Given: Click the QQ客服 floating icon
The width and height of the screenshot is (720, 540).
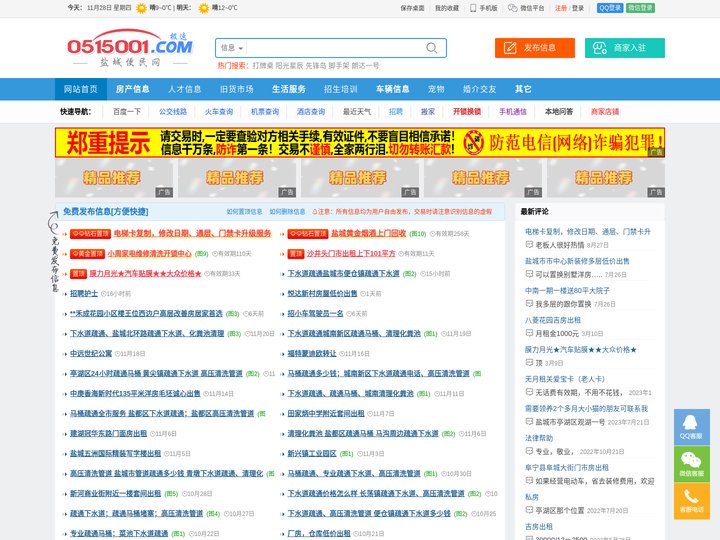Looking at the screenshot, I should click(692, 427).
